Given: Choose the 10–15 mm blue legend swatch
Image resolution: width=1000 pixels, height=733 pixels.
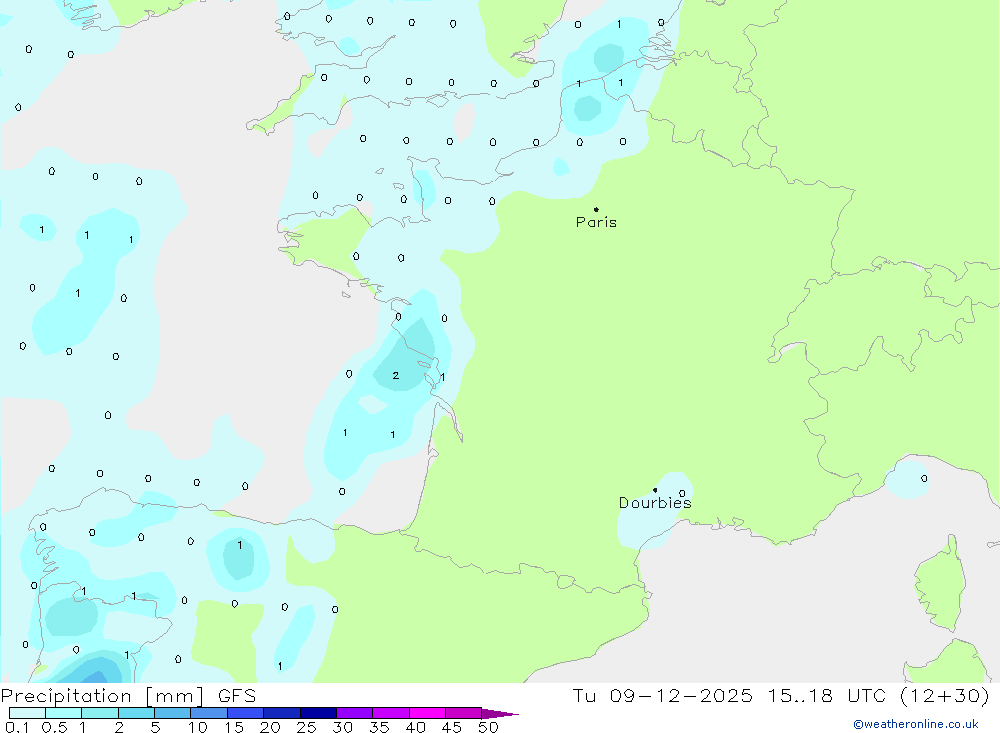Looking at the screenshot, I should coord(209,713).
